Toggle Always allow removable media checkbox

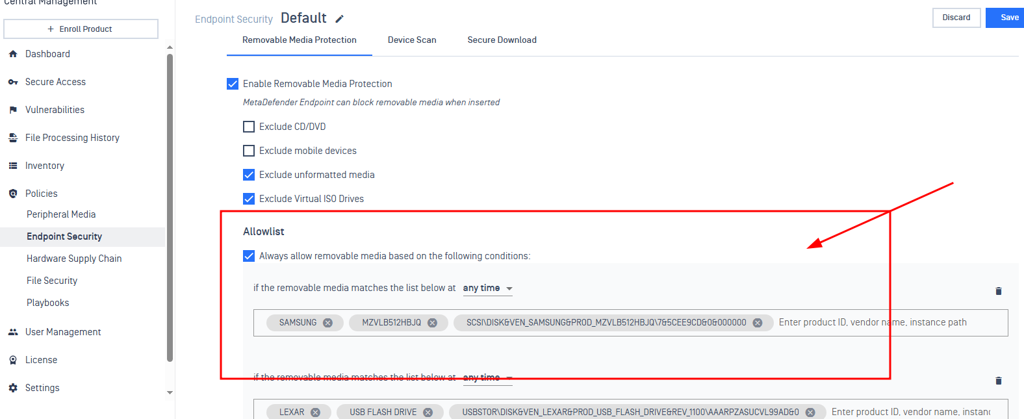click(249, 256)
